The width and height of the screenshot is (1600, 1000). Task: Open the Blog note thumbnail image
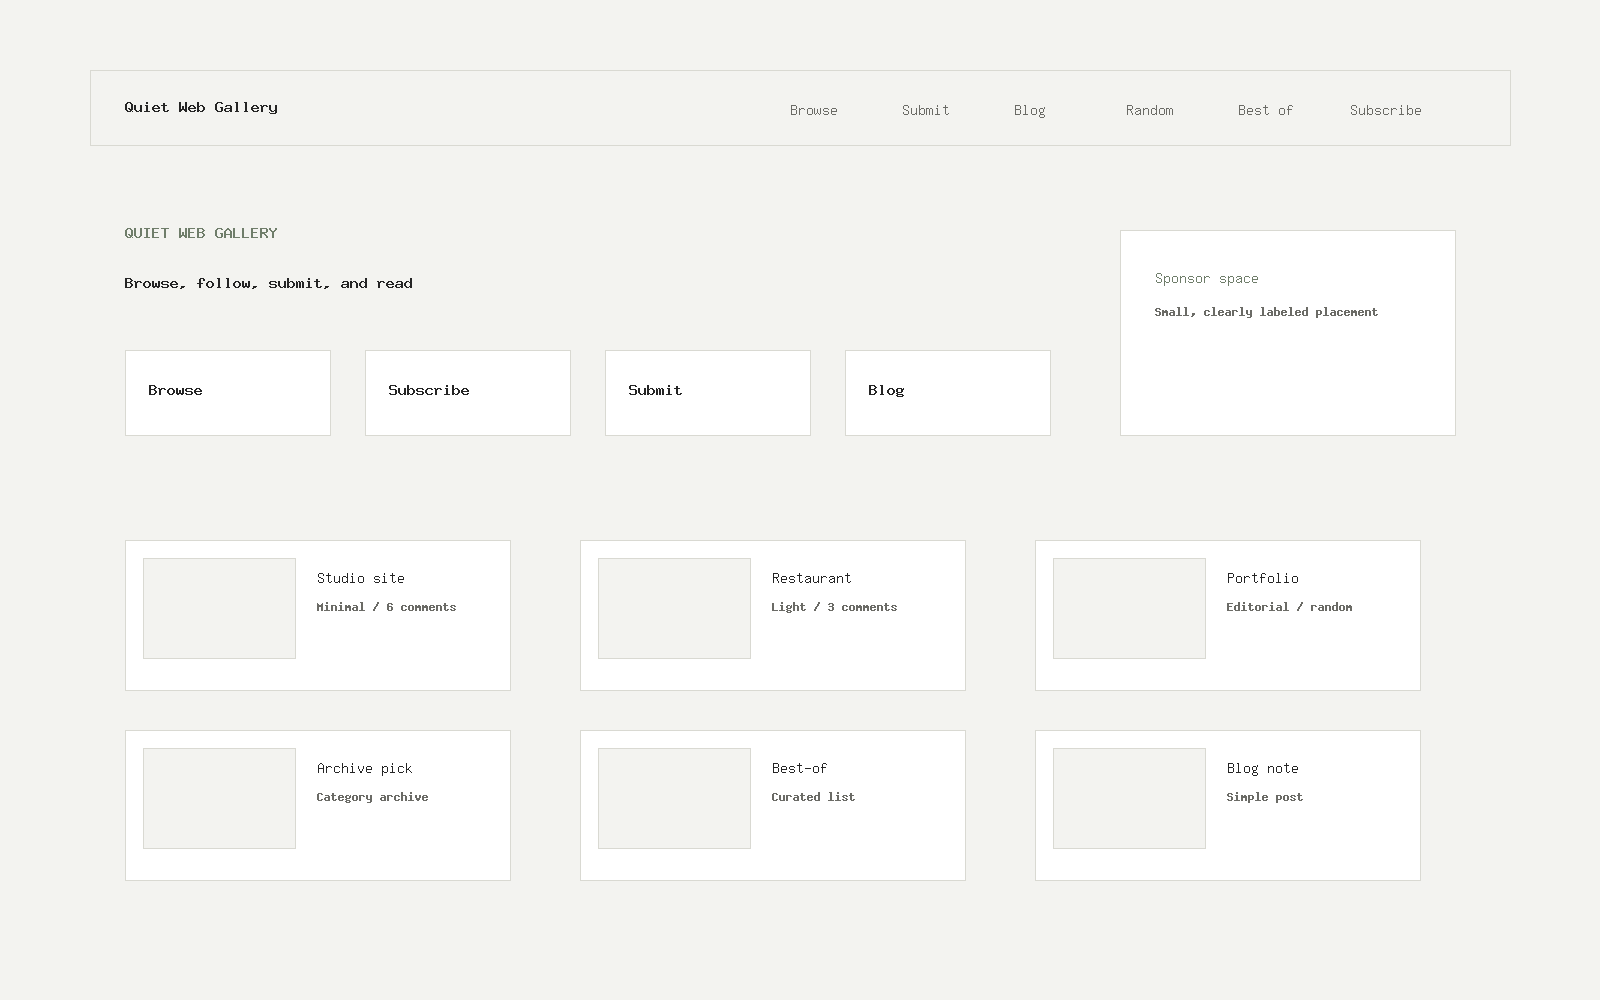(x=1129, y=798)
